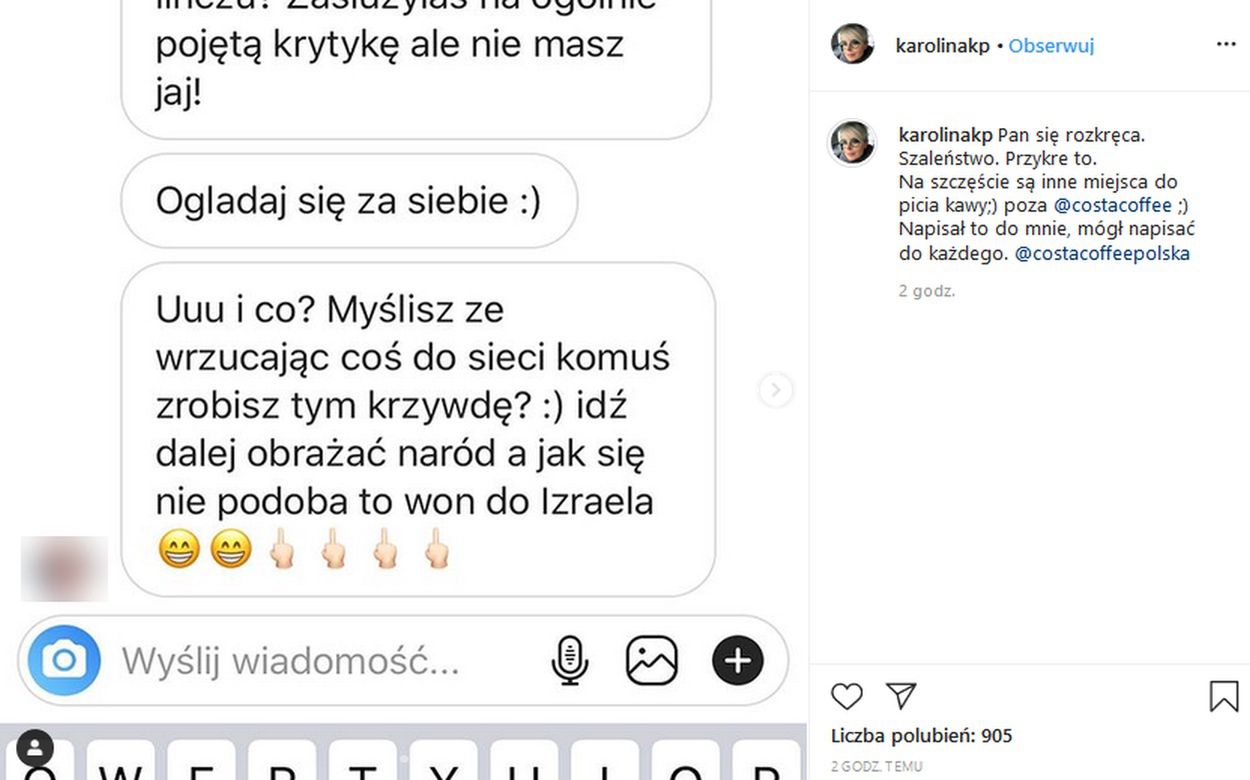Click karolinakp avatar beside caption
Image resolution: width=1250 pixels, height=780 pixels.
coord(853,143)
